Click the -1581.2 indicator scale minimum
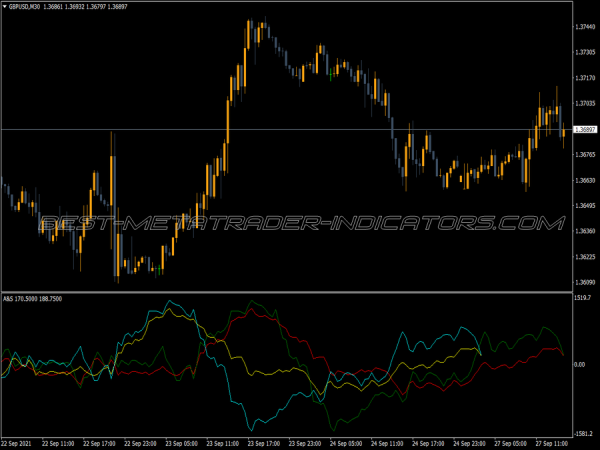Viewport: 600px width, 450px height. click(x=585, y=433)
